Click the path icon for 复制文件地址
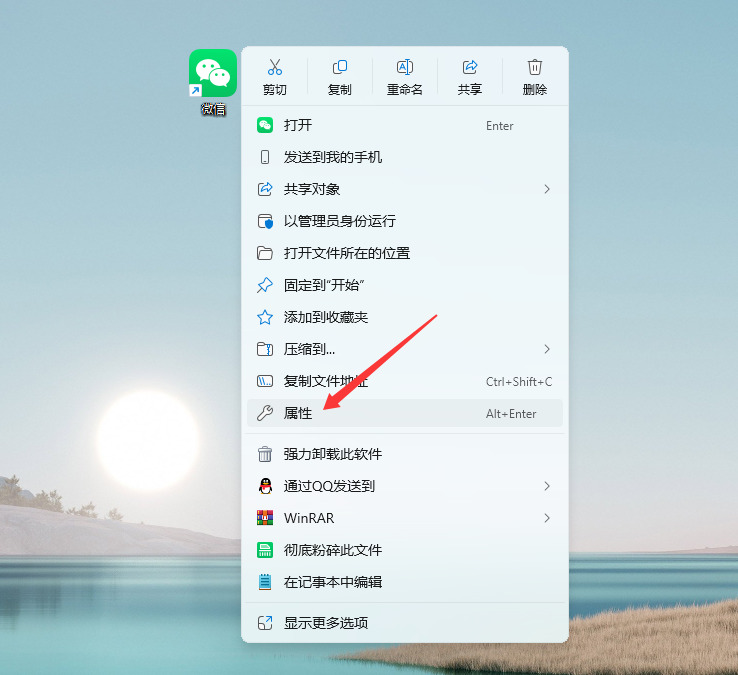This screenshot has width=738, height=675. coord(265,381)
